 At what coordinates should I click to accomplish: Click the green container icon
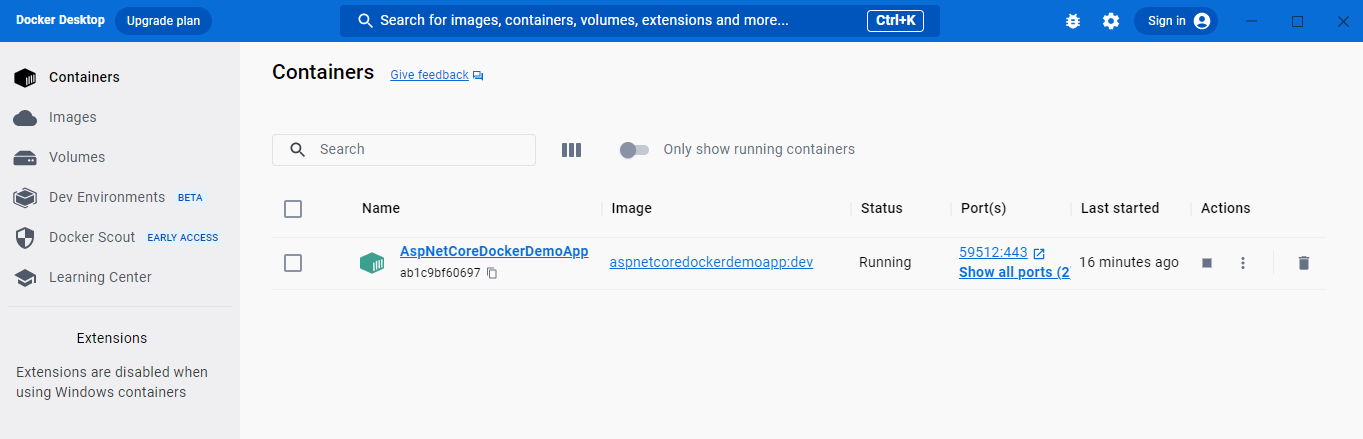[372, 263]
